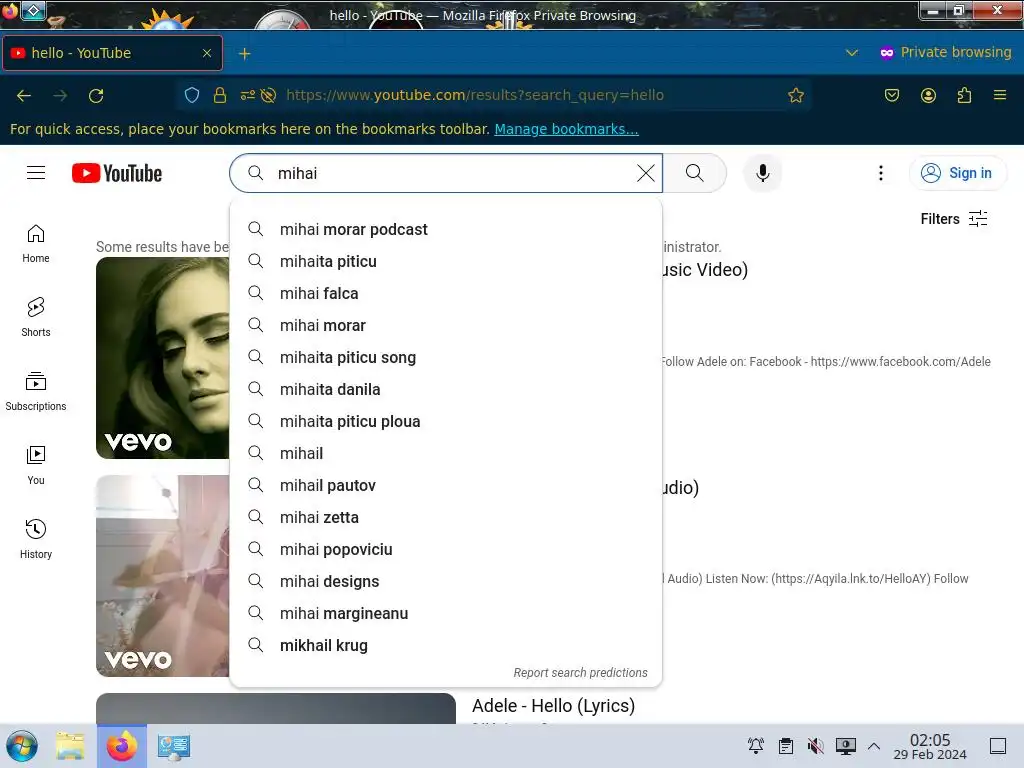Select suggestion 'mihaita piticu'

[446, 261]
